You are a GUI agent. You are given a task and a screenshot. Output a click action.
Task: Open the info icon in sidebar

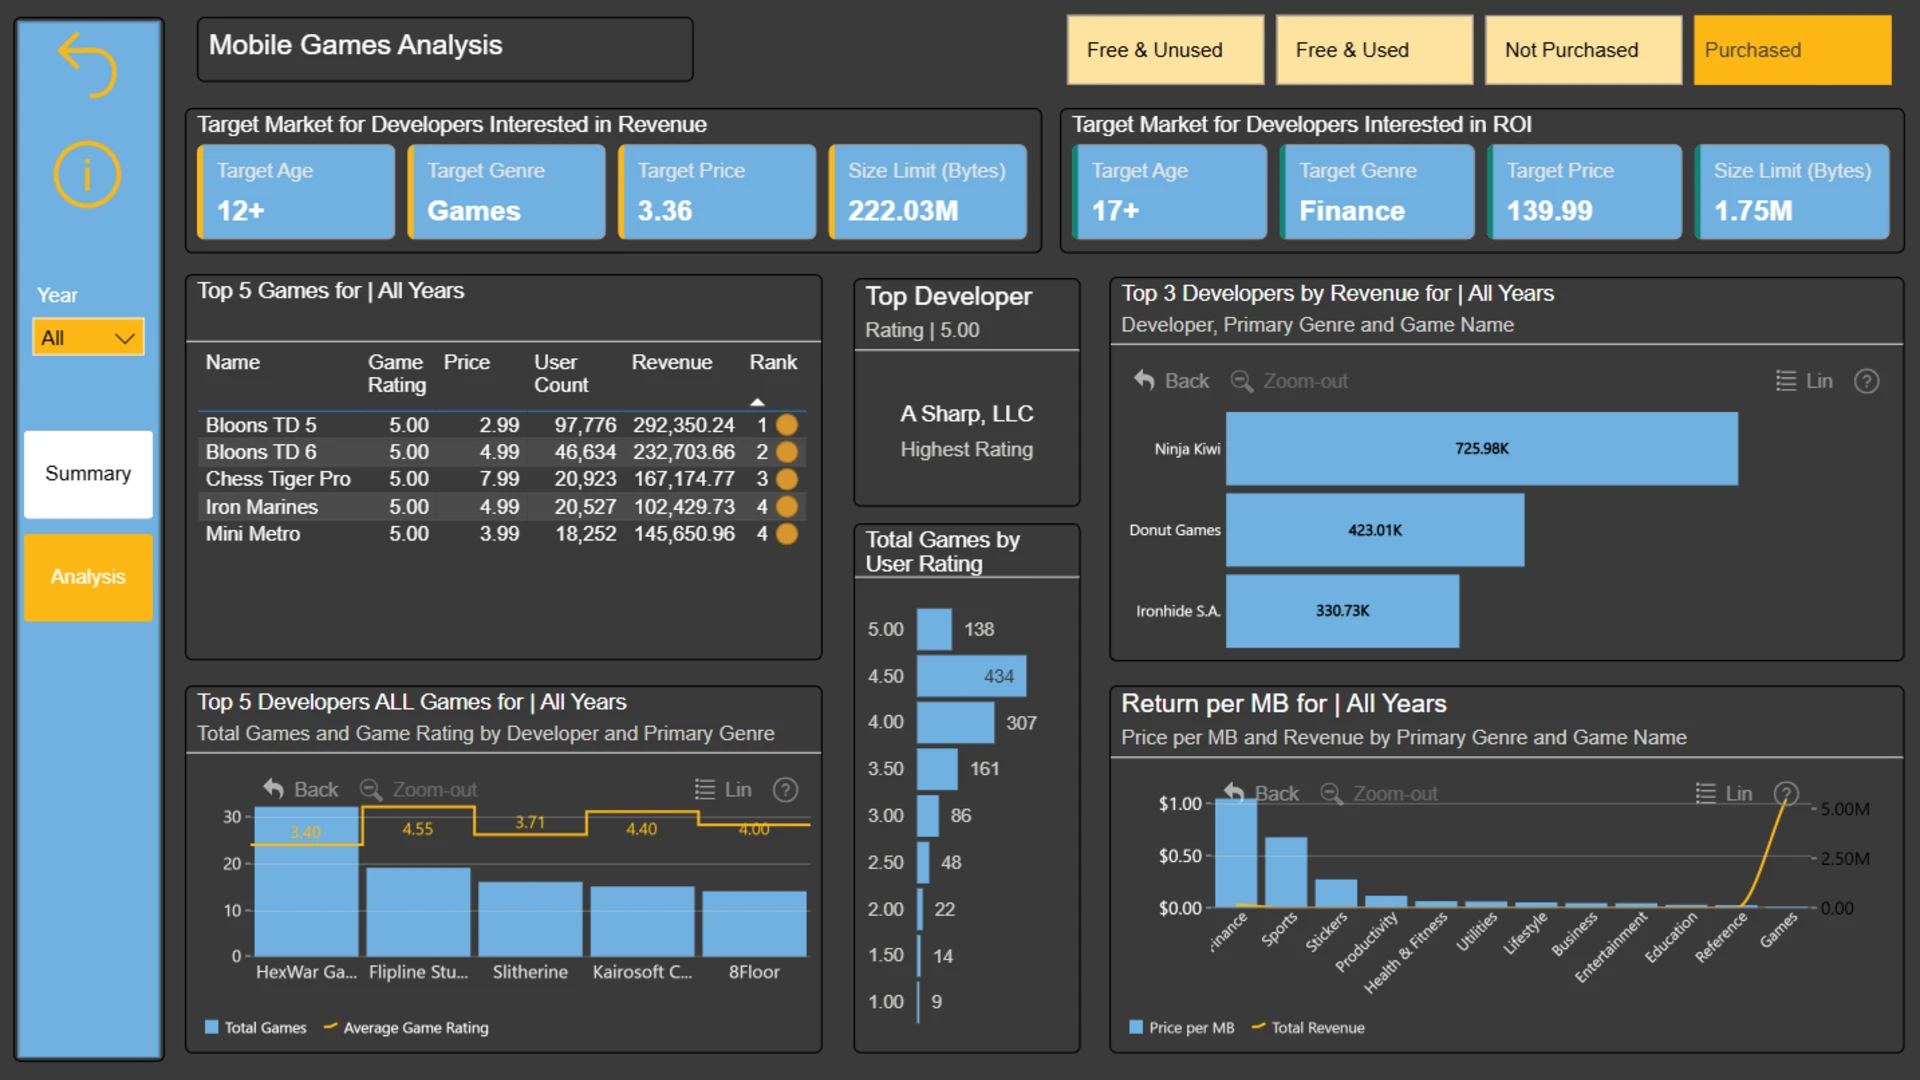click(x=88, y=174)
